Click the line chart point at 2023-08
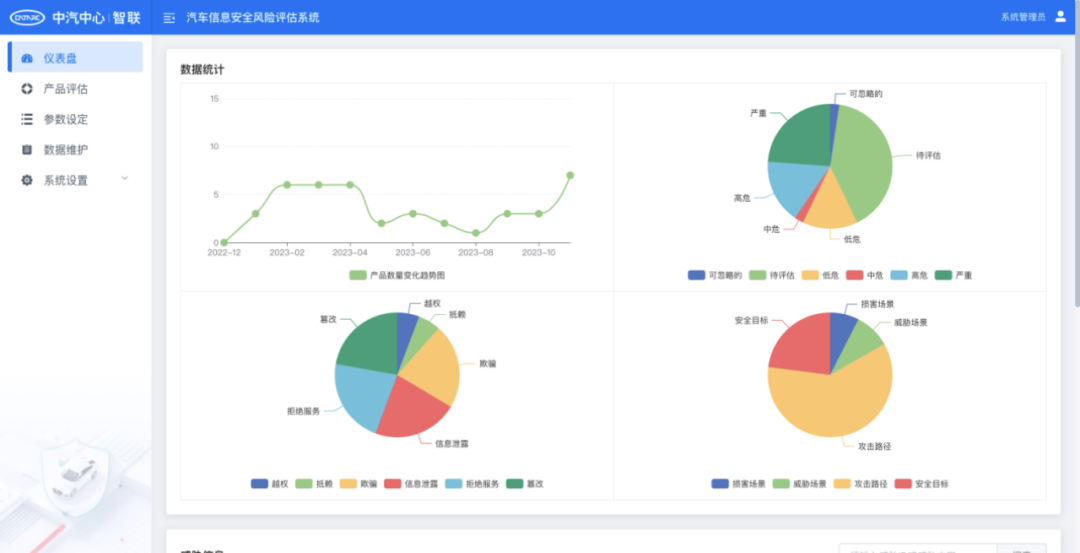1080x553 pixels. [476, 233]
